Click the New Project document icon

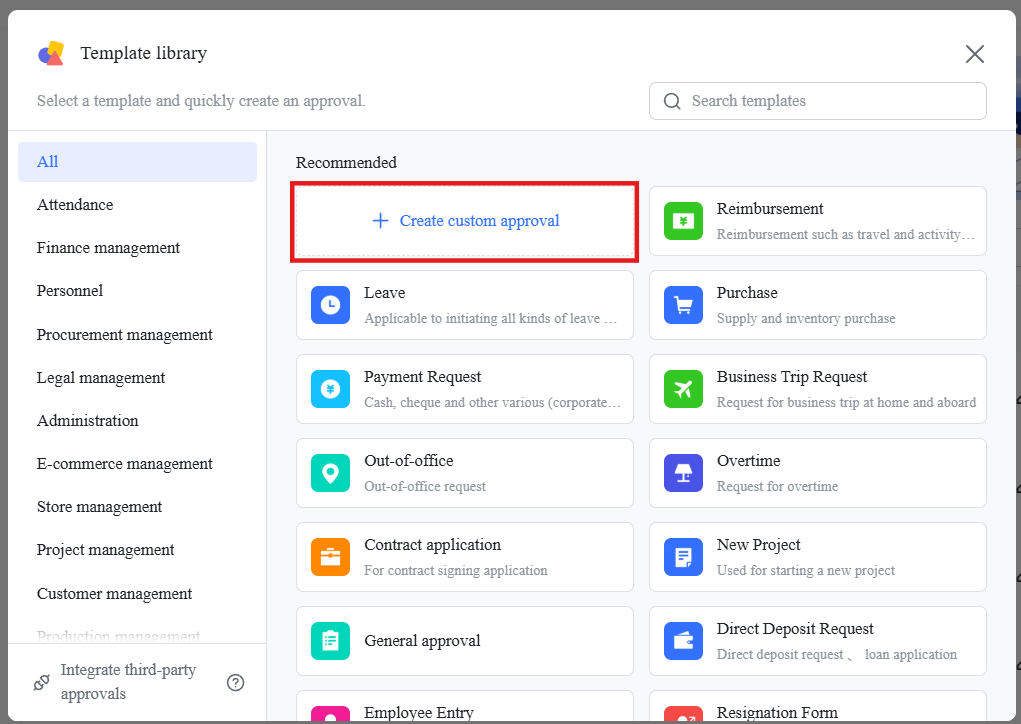683,557
